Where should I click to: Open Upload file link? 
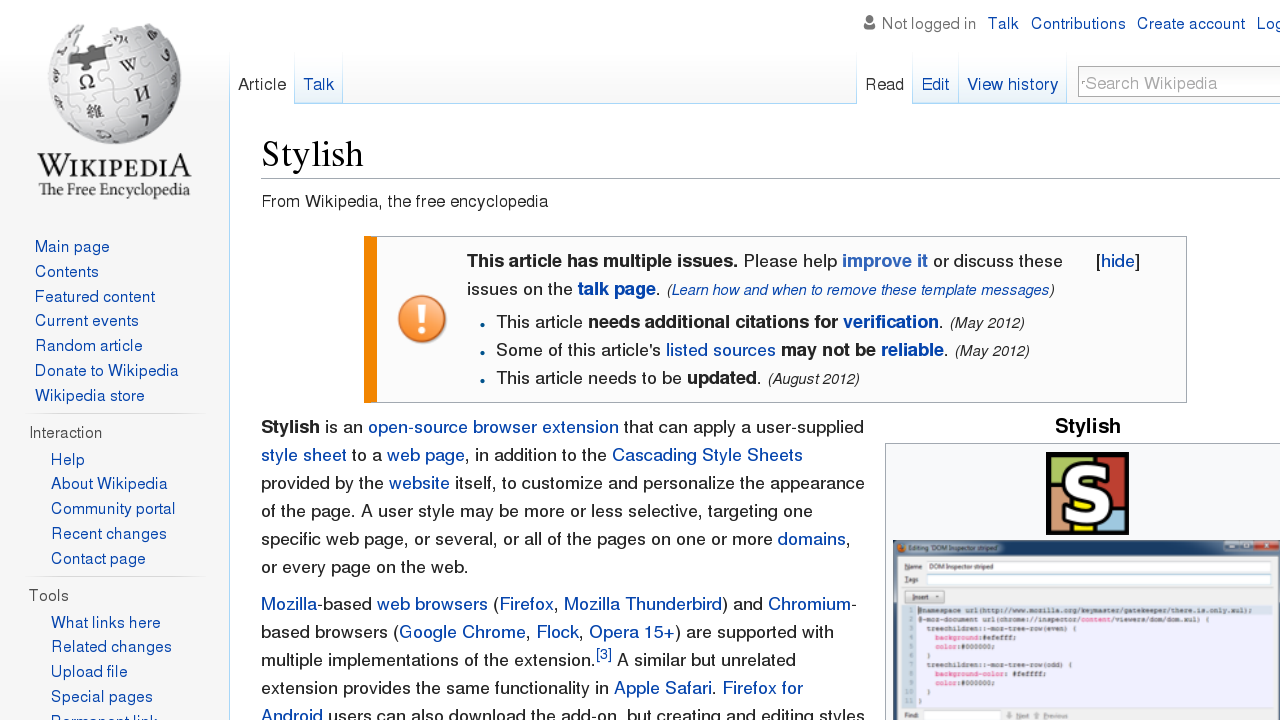(x=89, y=672)
